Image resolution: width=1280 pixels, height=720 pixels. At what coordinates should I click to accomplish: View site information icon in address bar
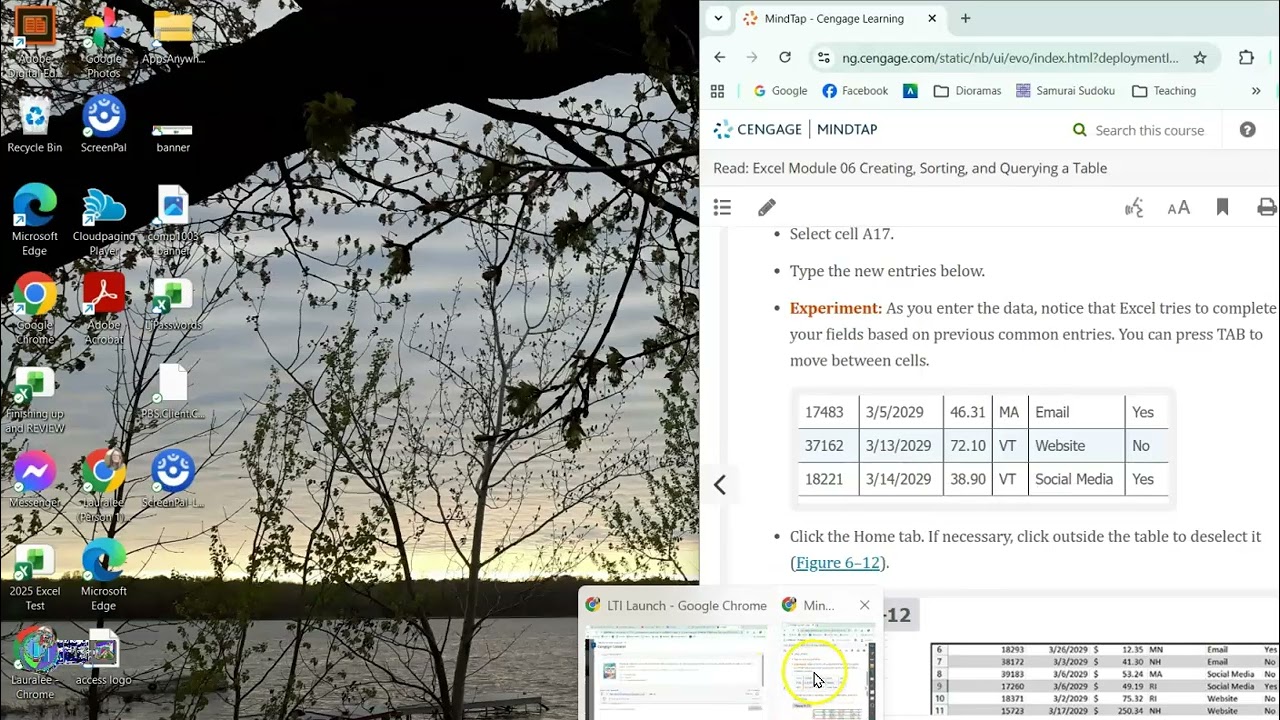pos(823,58)
